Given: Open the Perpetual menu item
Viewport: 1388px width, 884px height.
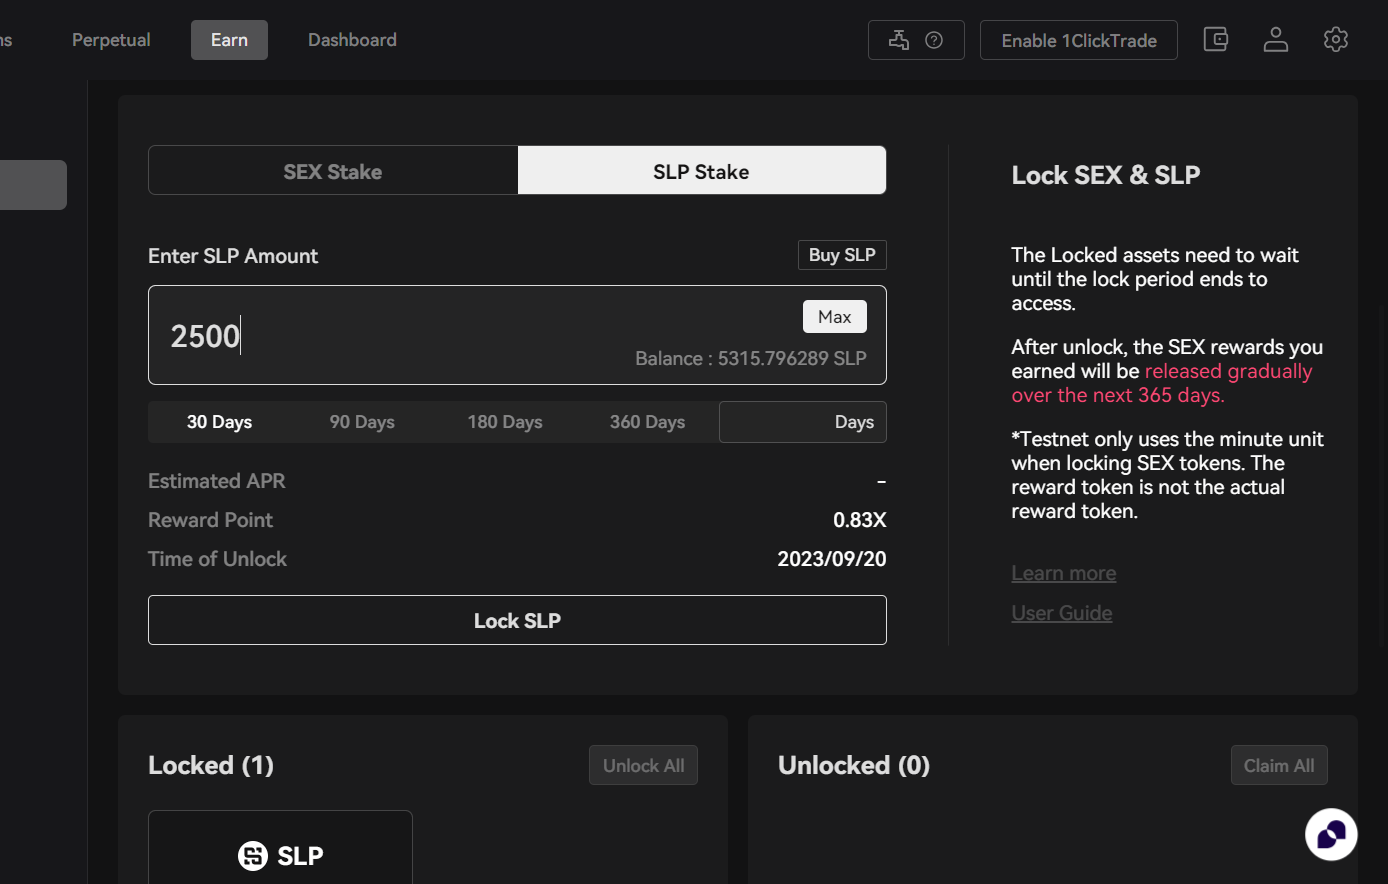Looking at the screenshot, I should point(111,40).
